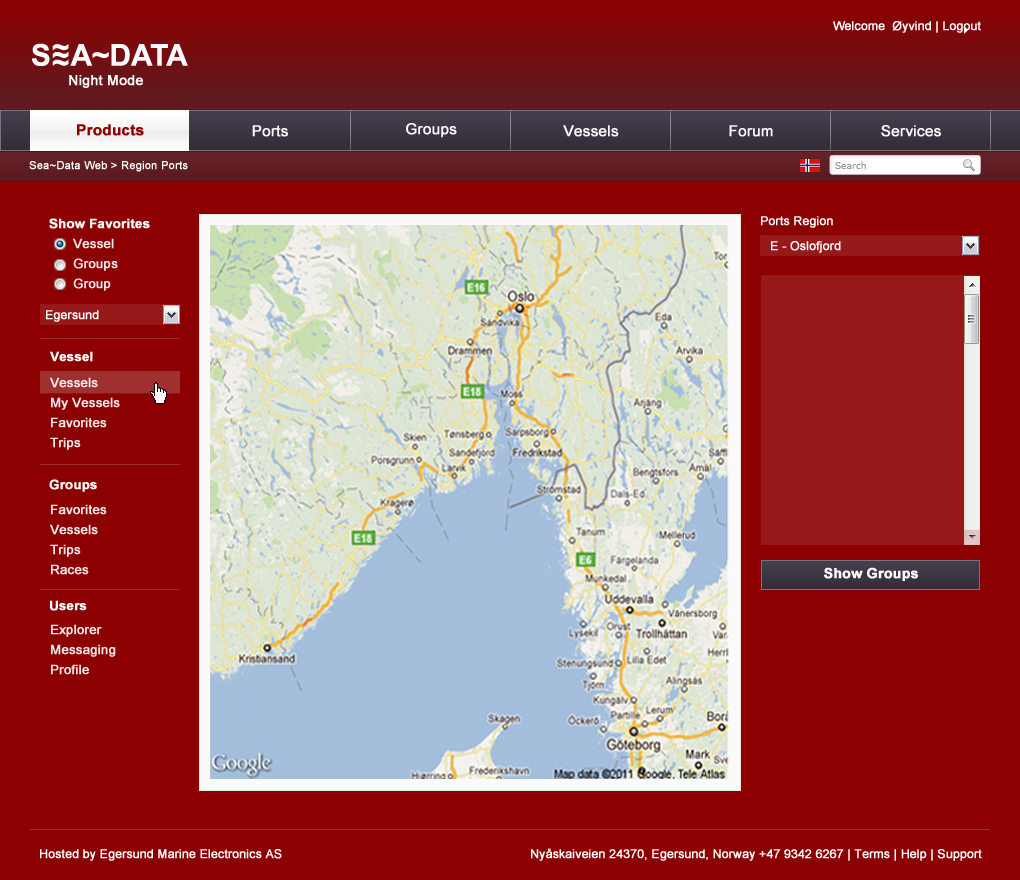The image size is (1020, 880).
Task: Open My Vessels in the sidebar
Action: (85, 403)
